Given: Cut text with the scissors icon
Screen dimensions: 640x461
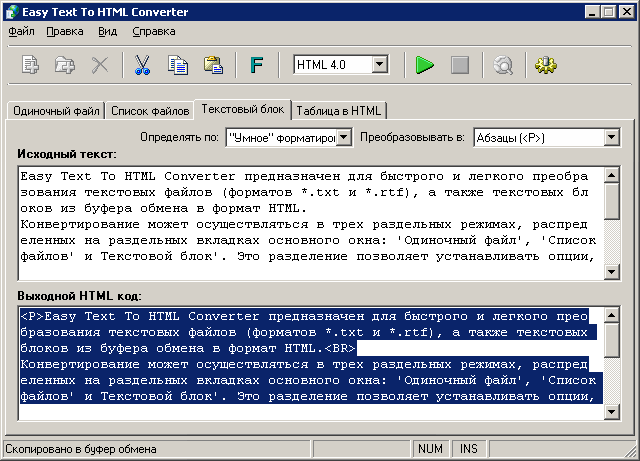Looking at the screenshot, I should point(142,65).
